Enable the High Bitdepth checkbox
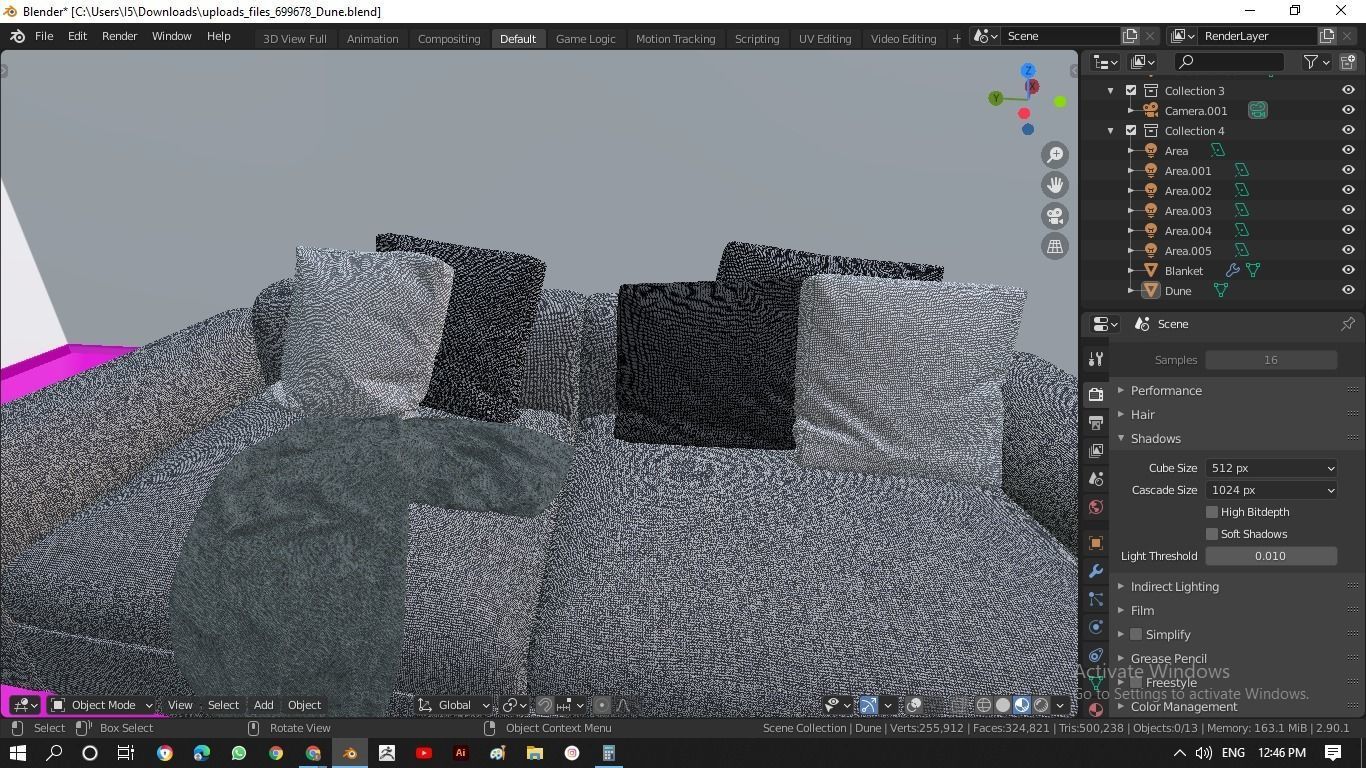1366x768 pixels. (1212, 512)
